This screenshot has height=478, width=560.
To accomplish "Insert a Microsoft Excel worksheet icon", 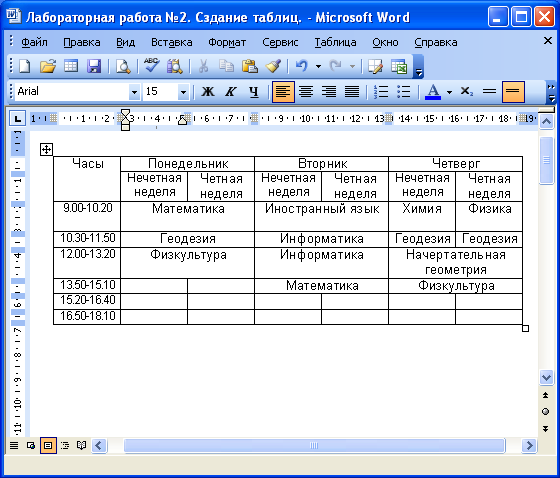I will tap(399, 66).
